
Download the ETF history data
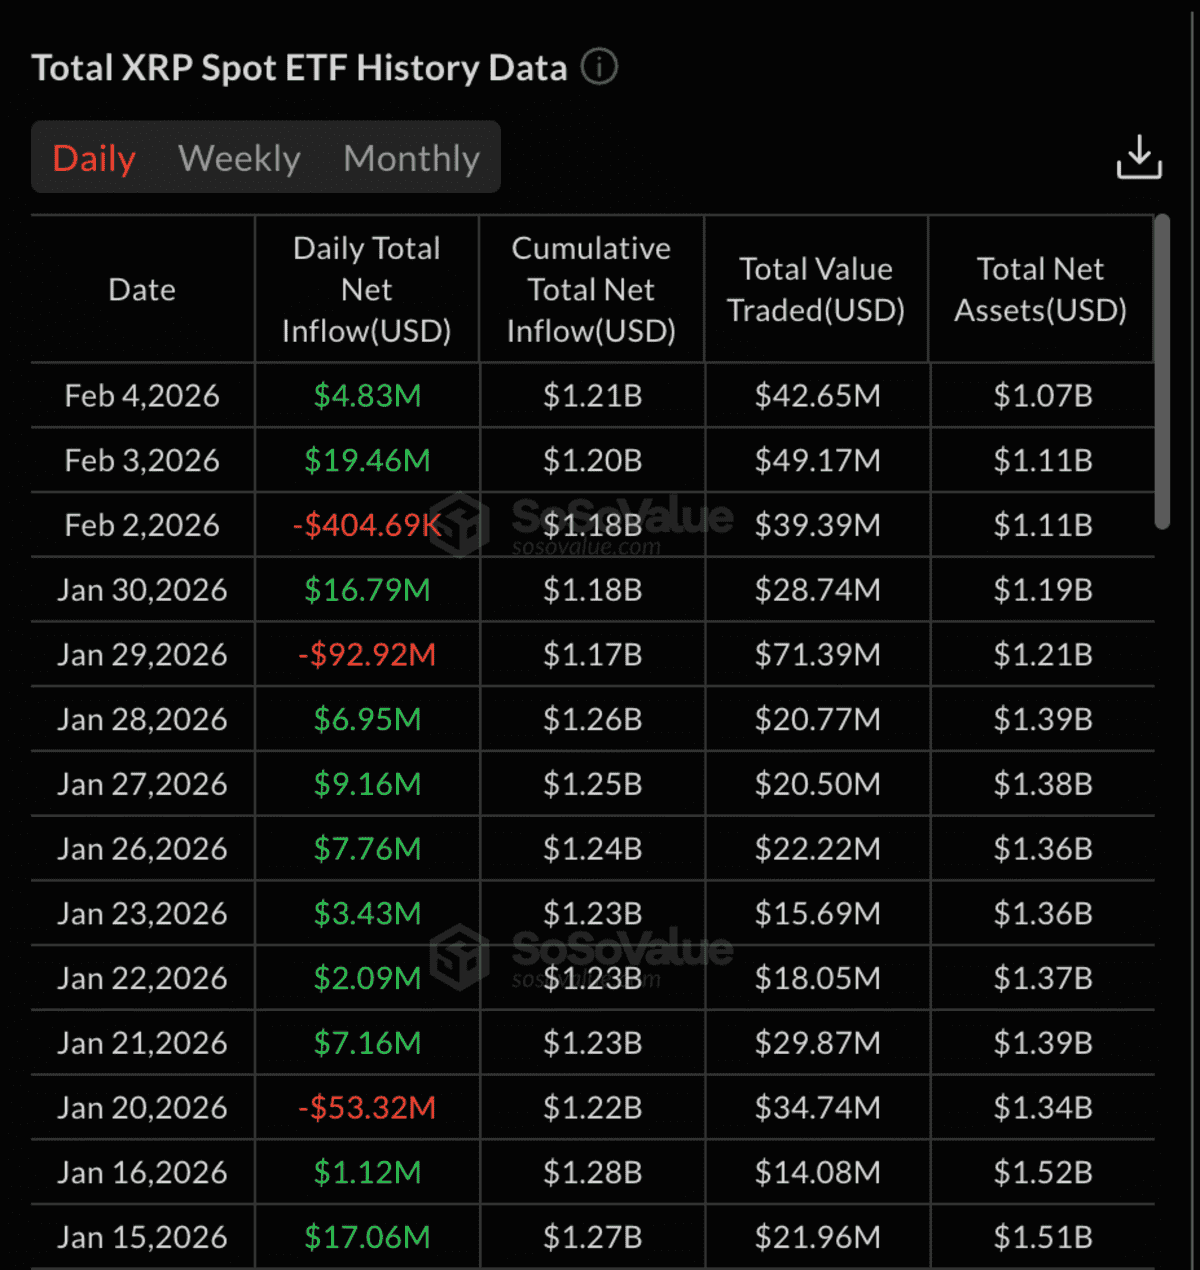pyautogui.click(x=1139, y=158)
